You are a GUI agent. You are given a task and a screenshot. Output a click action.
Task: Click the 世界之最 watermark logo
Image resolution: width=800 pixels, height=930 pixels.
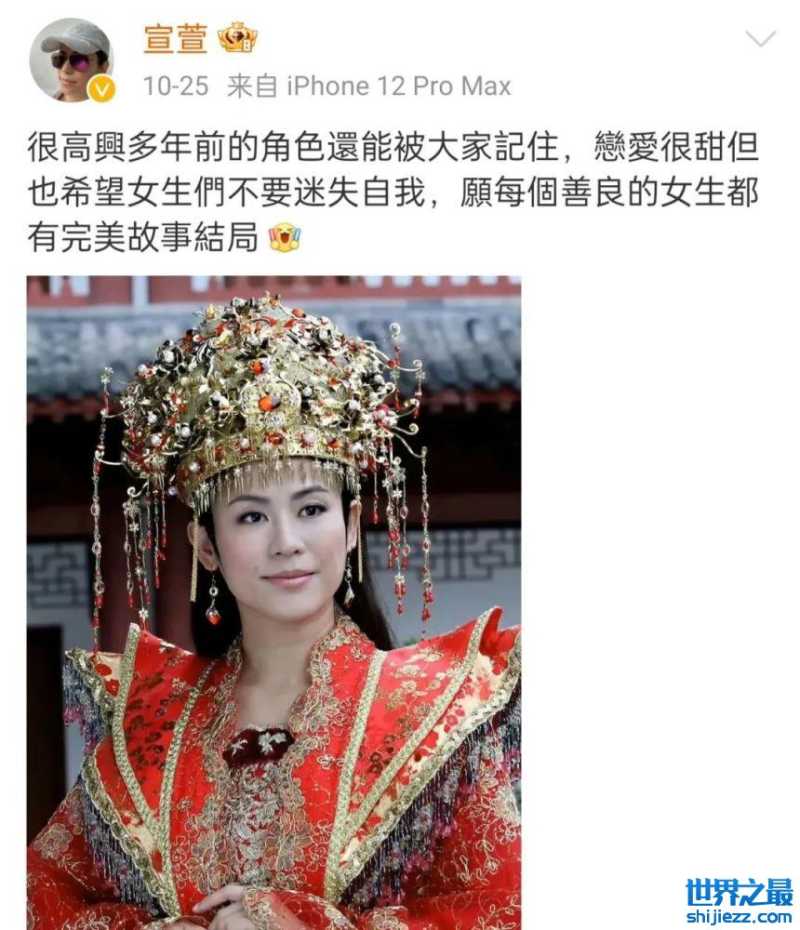(x=739, y=893)
